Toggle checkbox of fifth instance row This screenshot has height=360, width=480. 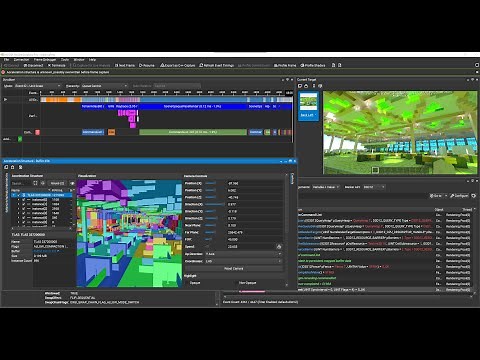click(x=24, y=218)
